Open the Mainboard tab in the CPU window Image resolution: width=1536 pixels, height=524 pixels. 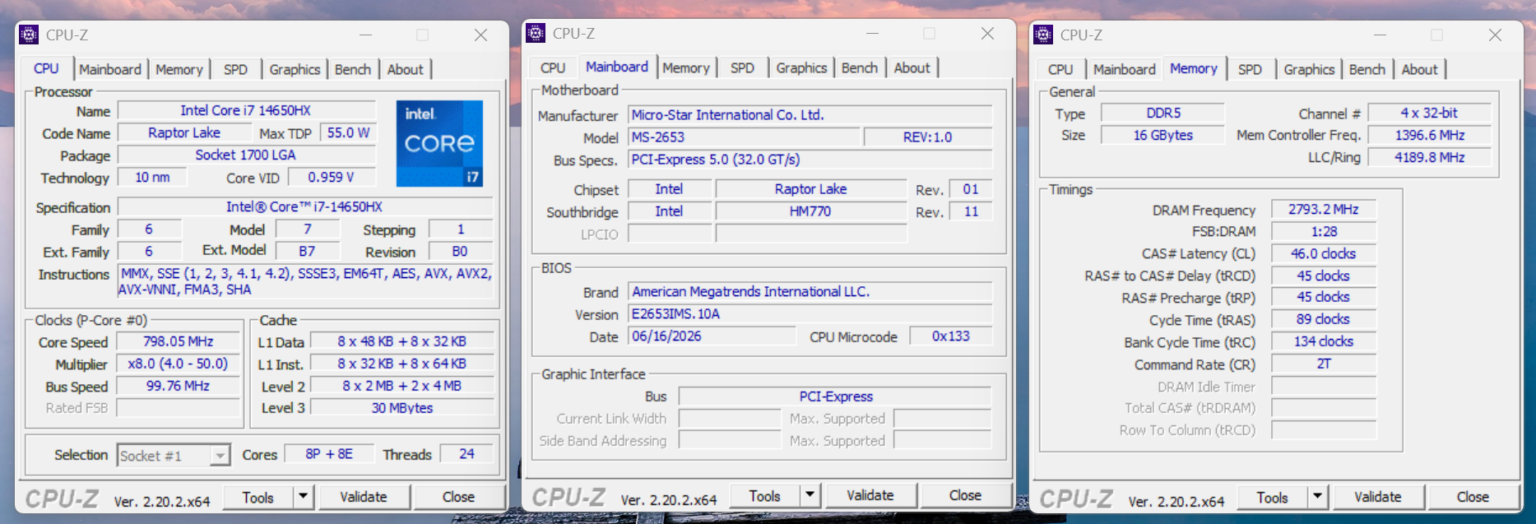[110, 69]
